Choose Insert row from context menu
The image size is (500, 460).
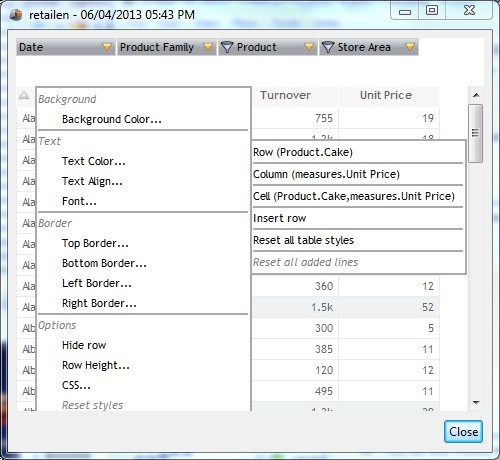pyautogui.click(x=358, y=218)
